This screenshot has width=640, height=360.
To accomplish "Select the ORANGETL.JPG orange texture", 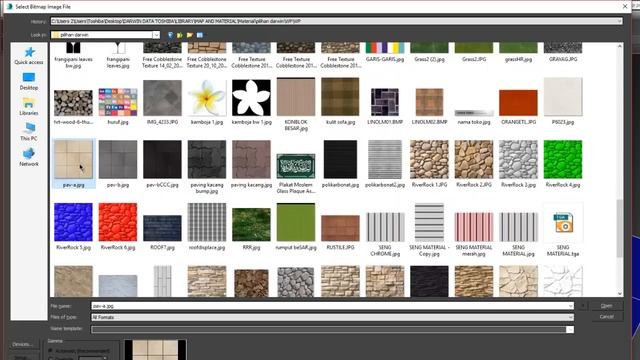I will click(x=518, y=103).
